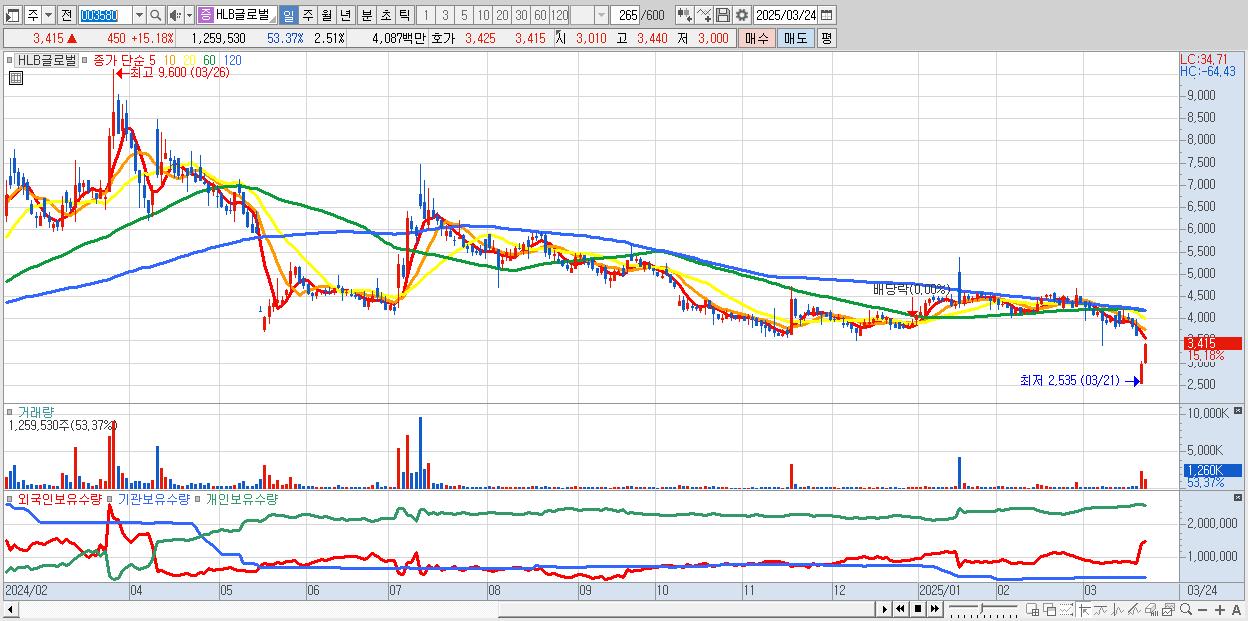Select the 초 seconds period button

pos(385,16)
